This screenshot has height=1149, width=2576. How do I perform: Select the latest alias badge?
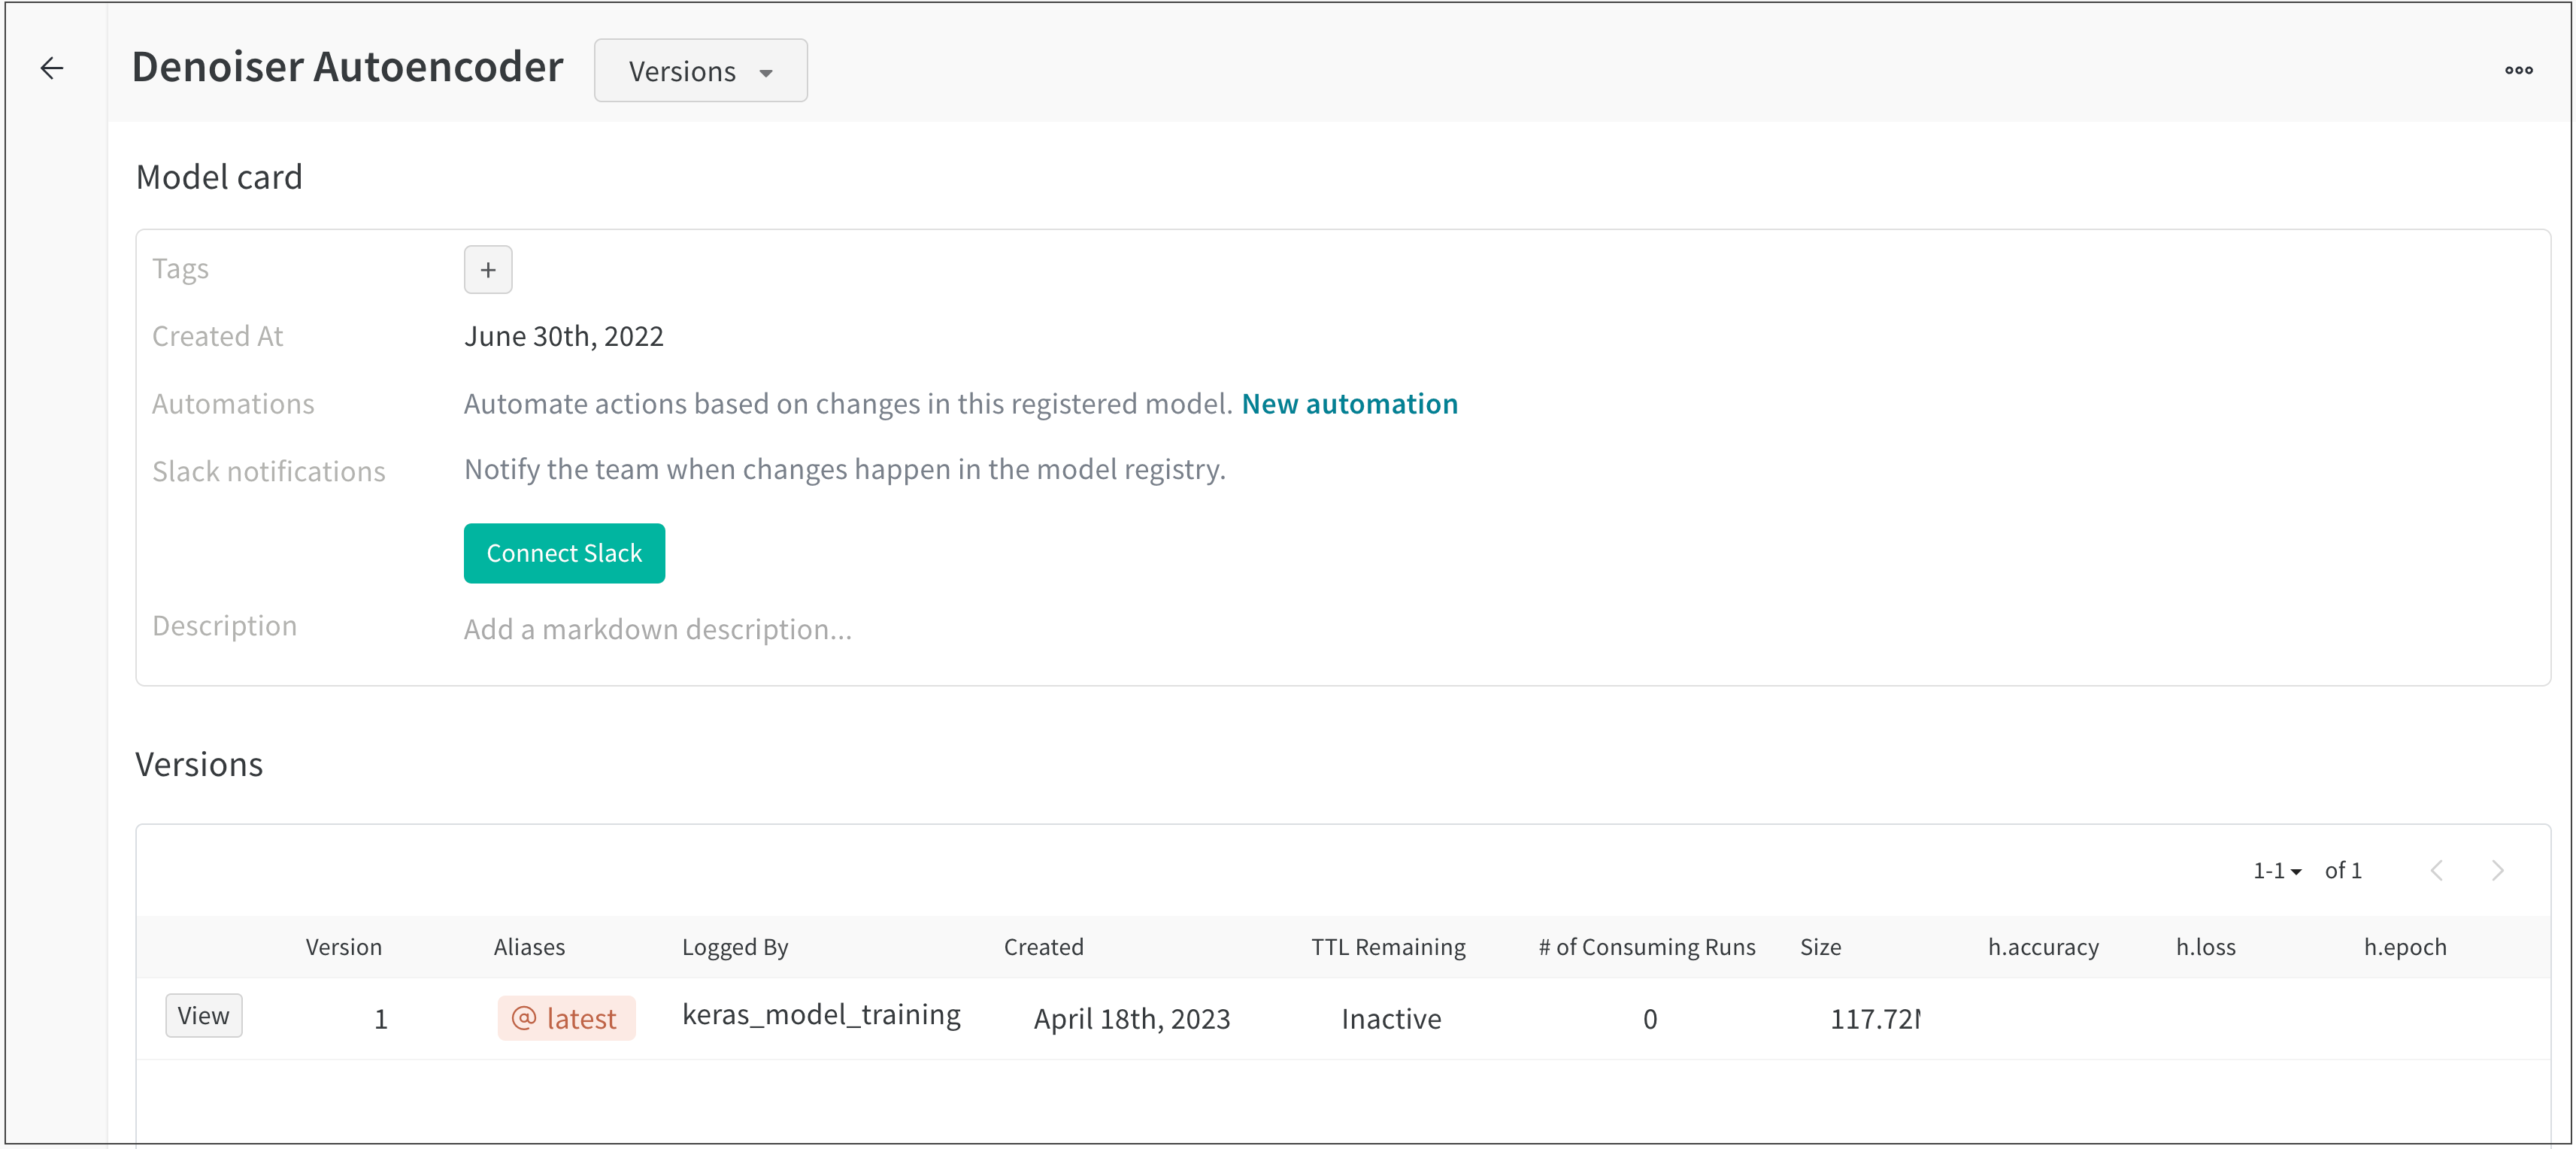[566, 1018]
